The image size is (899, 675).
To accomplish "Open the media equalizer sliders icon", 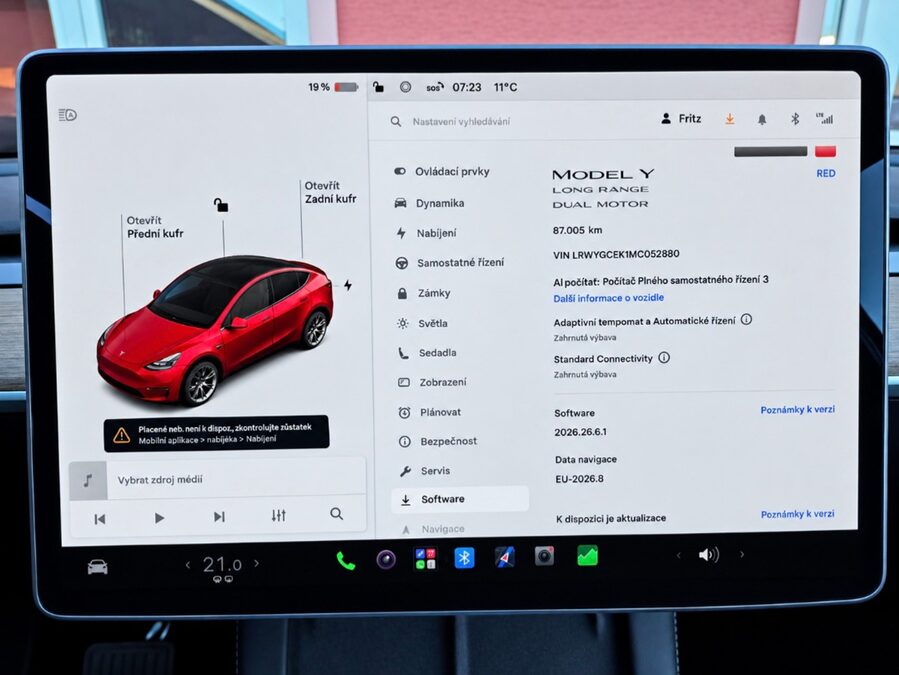I will (279, 516).
